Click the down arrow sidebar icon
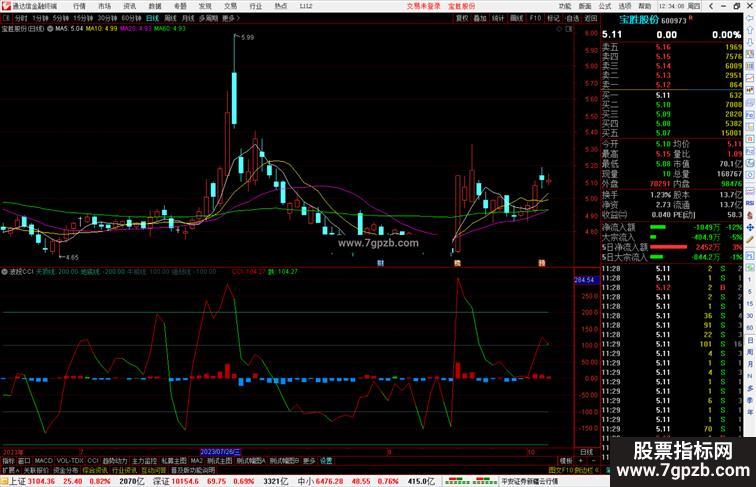756x487 pixels. pos(750,42)
